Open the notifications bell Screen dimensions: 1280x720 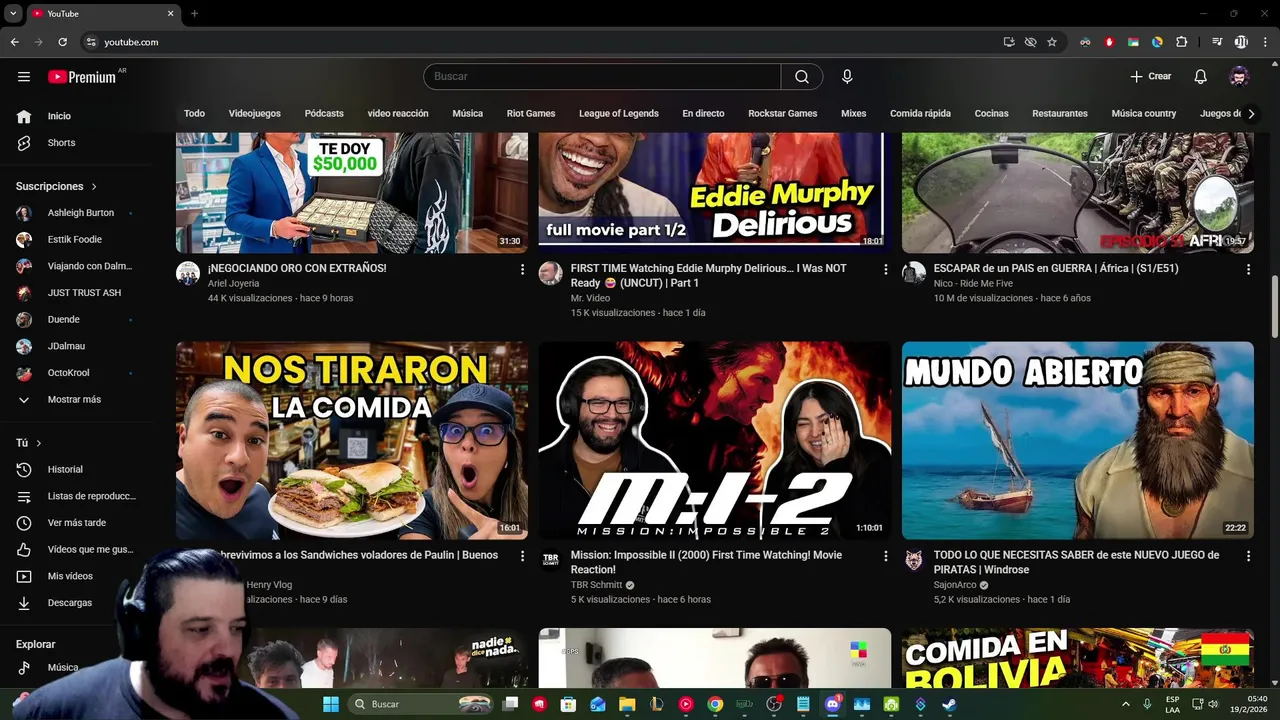pyautogui.click(x=1200, y=77)
